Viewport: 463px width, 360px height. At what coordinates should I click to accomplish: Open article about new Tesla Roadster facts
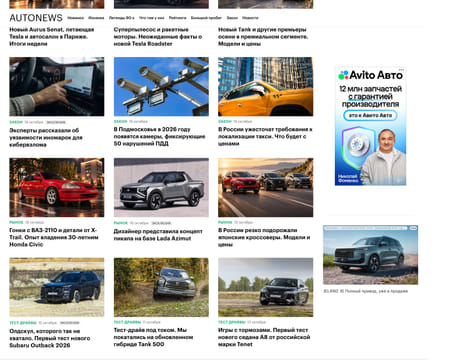tap(158, 37)
